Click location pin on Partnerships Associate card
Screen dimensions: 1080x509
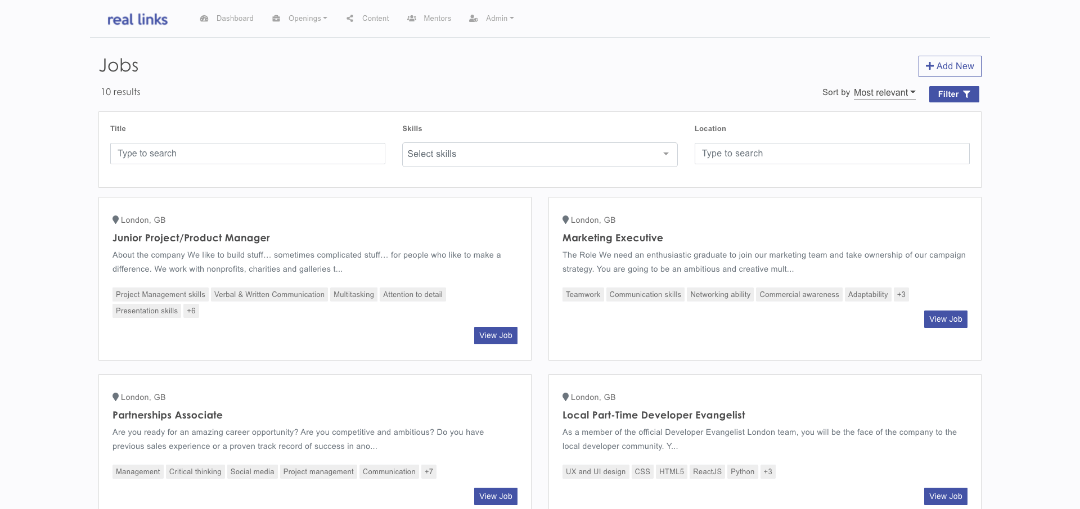click(116, 397)
